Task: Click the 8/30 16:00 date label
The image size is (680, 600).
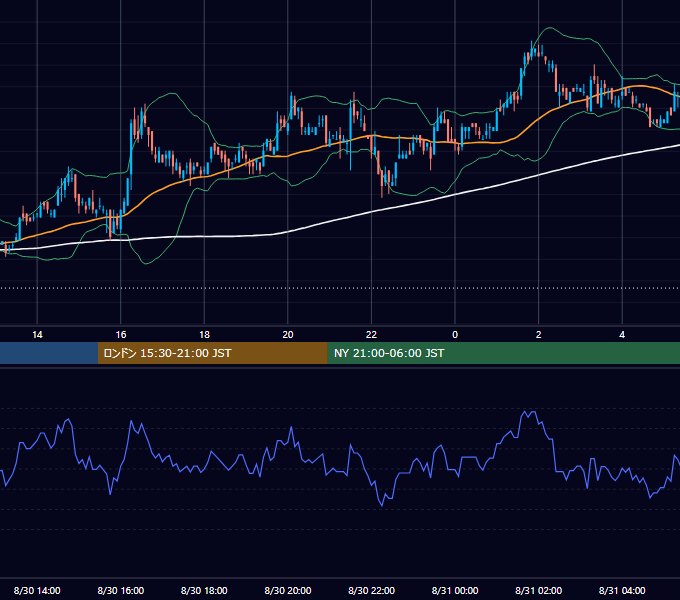Action: [121, 590]
